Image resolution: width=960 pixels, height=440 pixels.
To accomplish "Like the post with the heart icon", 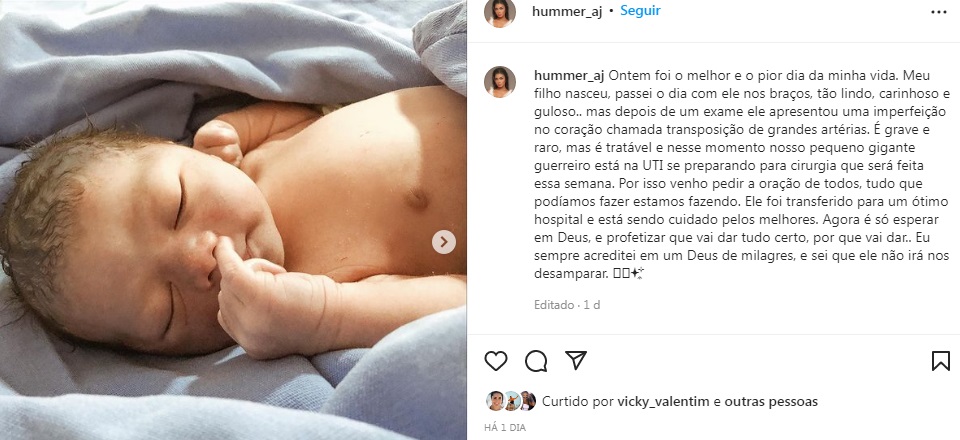I will (x=496, y=361).
